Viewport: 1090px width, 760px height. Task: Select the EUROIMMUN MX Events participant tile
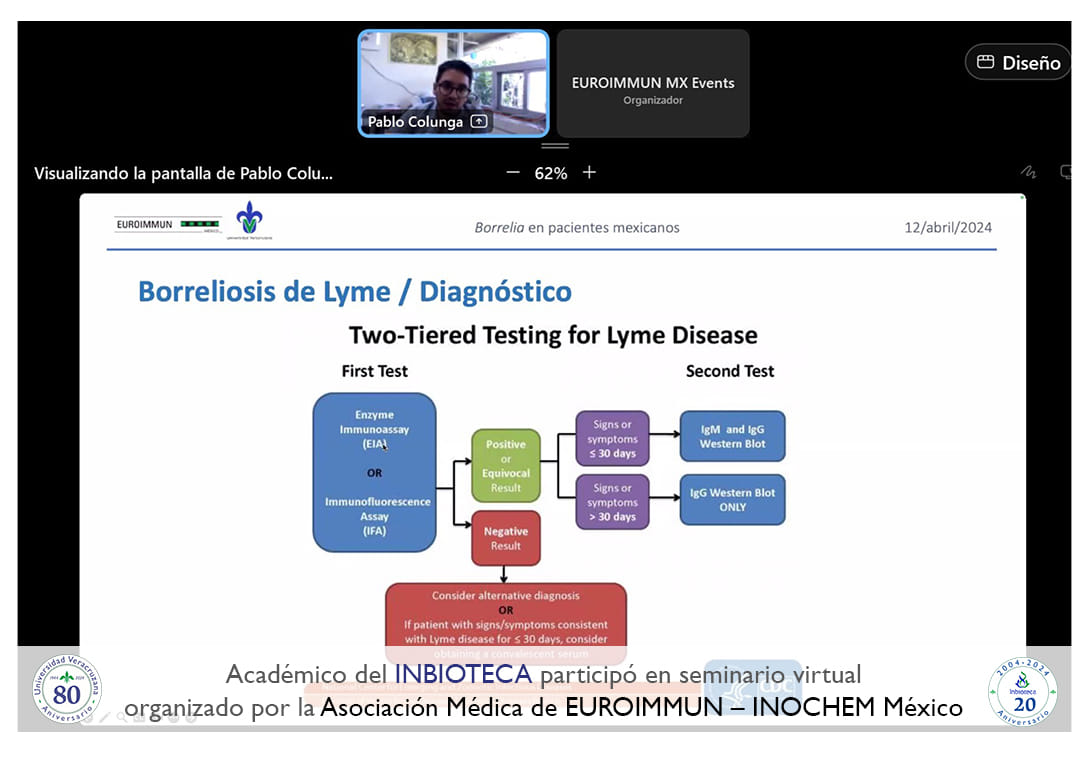click(x=653, y=84)
